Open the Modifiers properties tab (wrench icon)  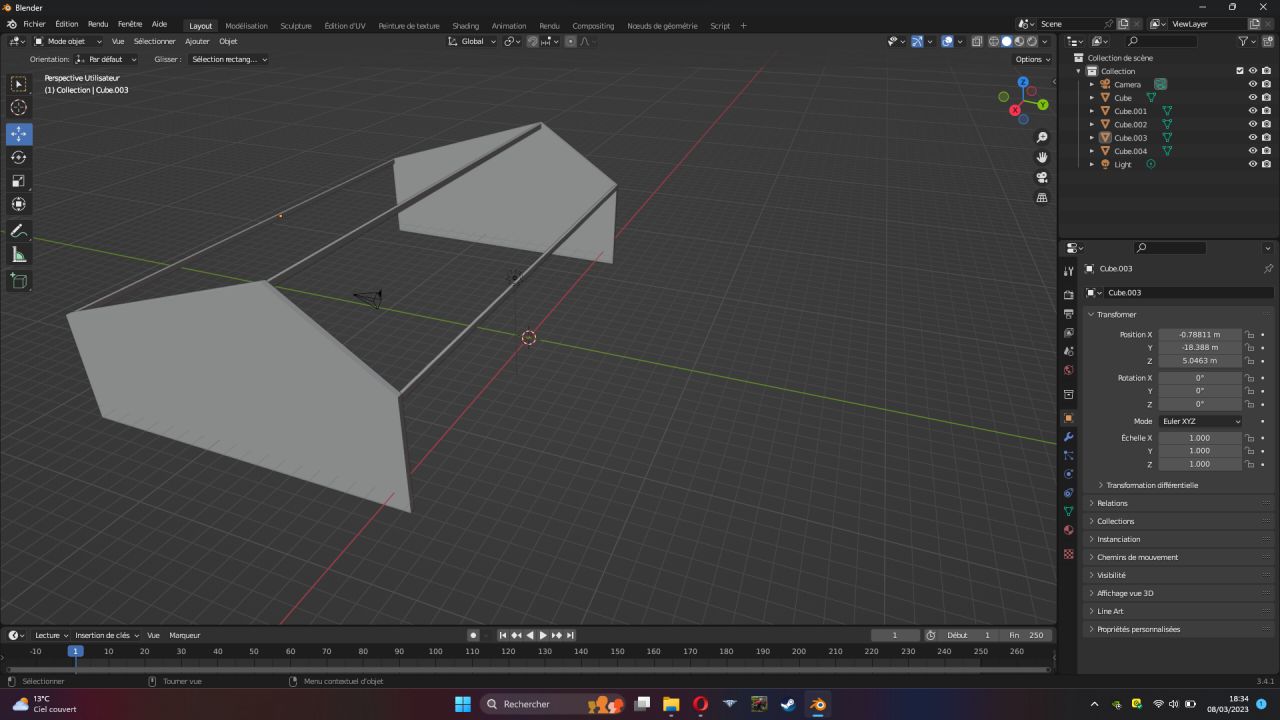tap(1068, 438)
